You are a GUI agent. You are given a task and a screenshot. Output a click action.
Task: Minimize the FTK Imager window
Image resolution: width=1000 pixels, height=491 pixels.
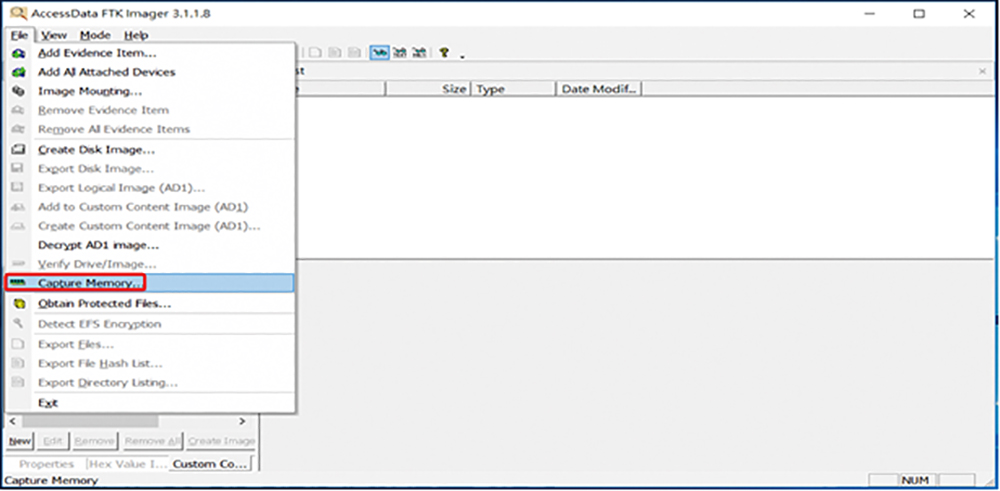(x=869, y=13)
